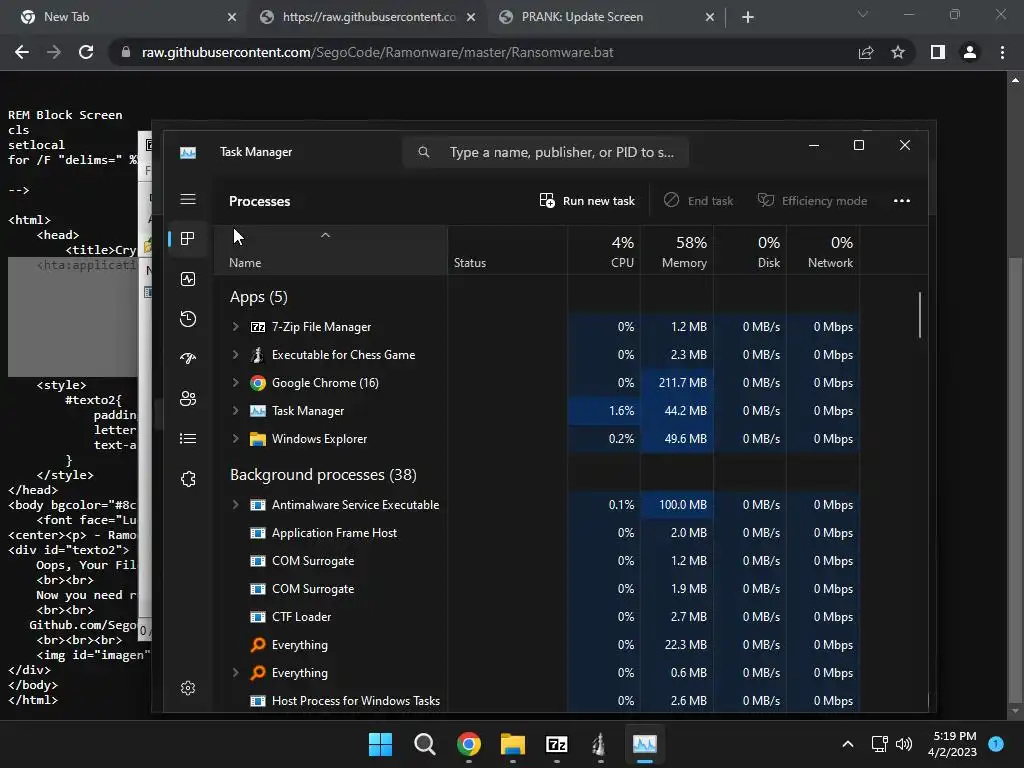Click 7-Zip File Manager process icon
1024x768 pixels.
pos(258,327)
